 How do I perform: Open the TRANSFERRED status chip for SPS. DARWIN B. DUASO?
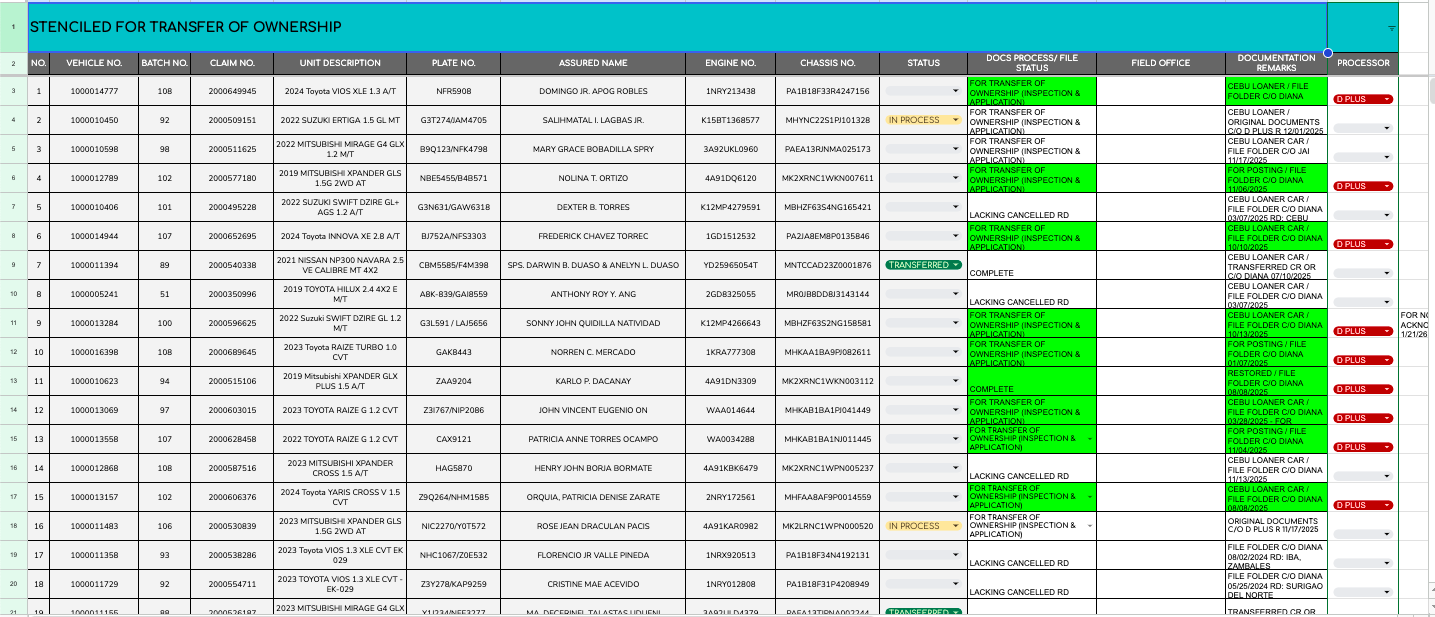923,265
